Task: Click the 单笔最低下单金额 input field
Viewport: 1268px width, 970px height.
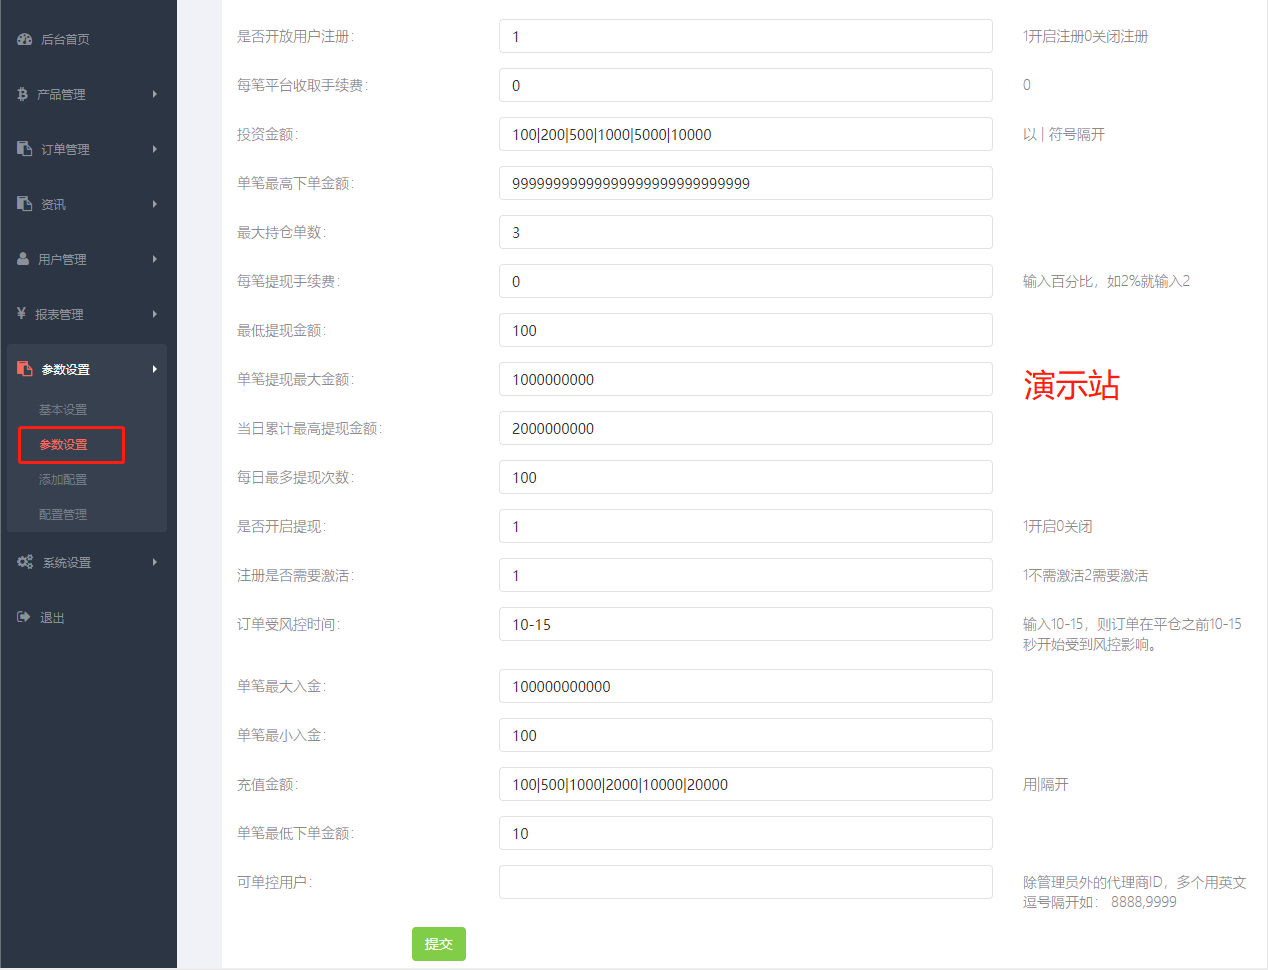Action: point(746,833)
